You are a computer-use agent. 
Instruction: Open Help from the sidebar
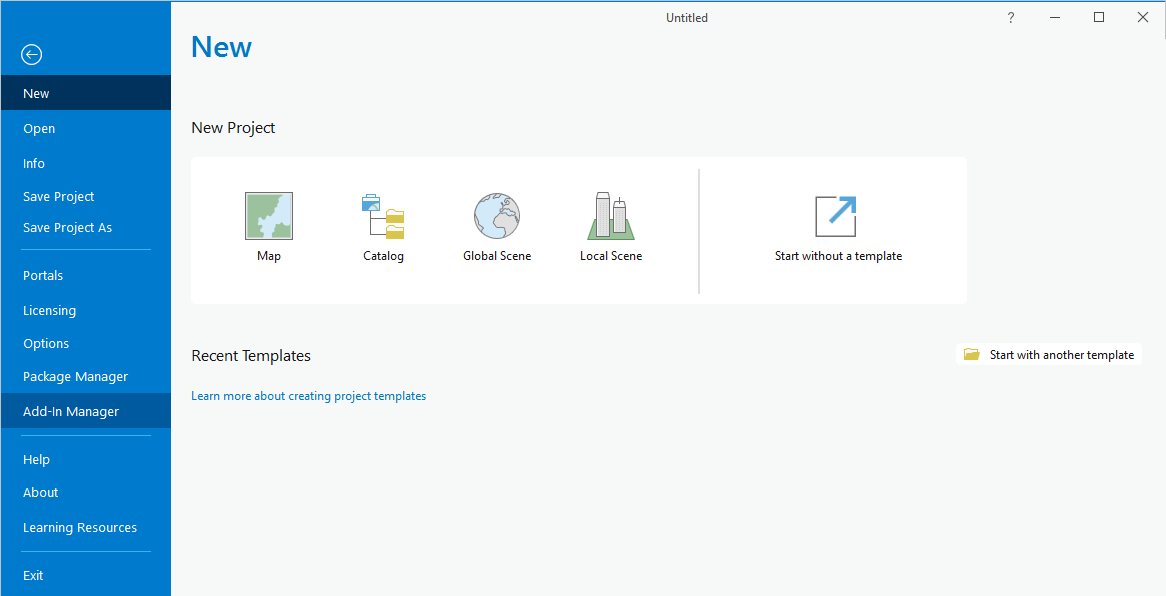tap(86, 459)
